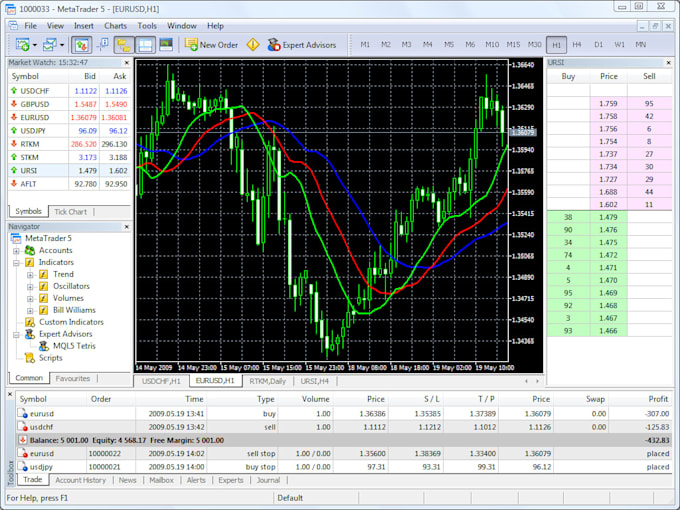Click the Profiles toolbar icon

(x=50, y=45)
